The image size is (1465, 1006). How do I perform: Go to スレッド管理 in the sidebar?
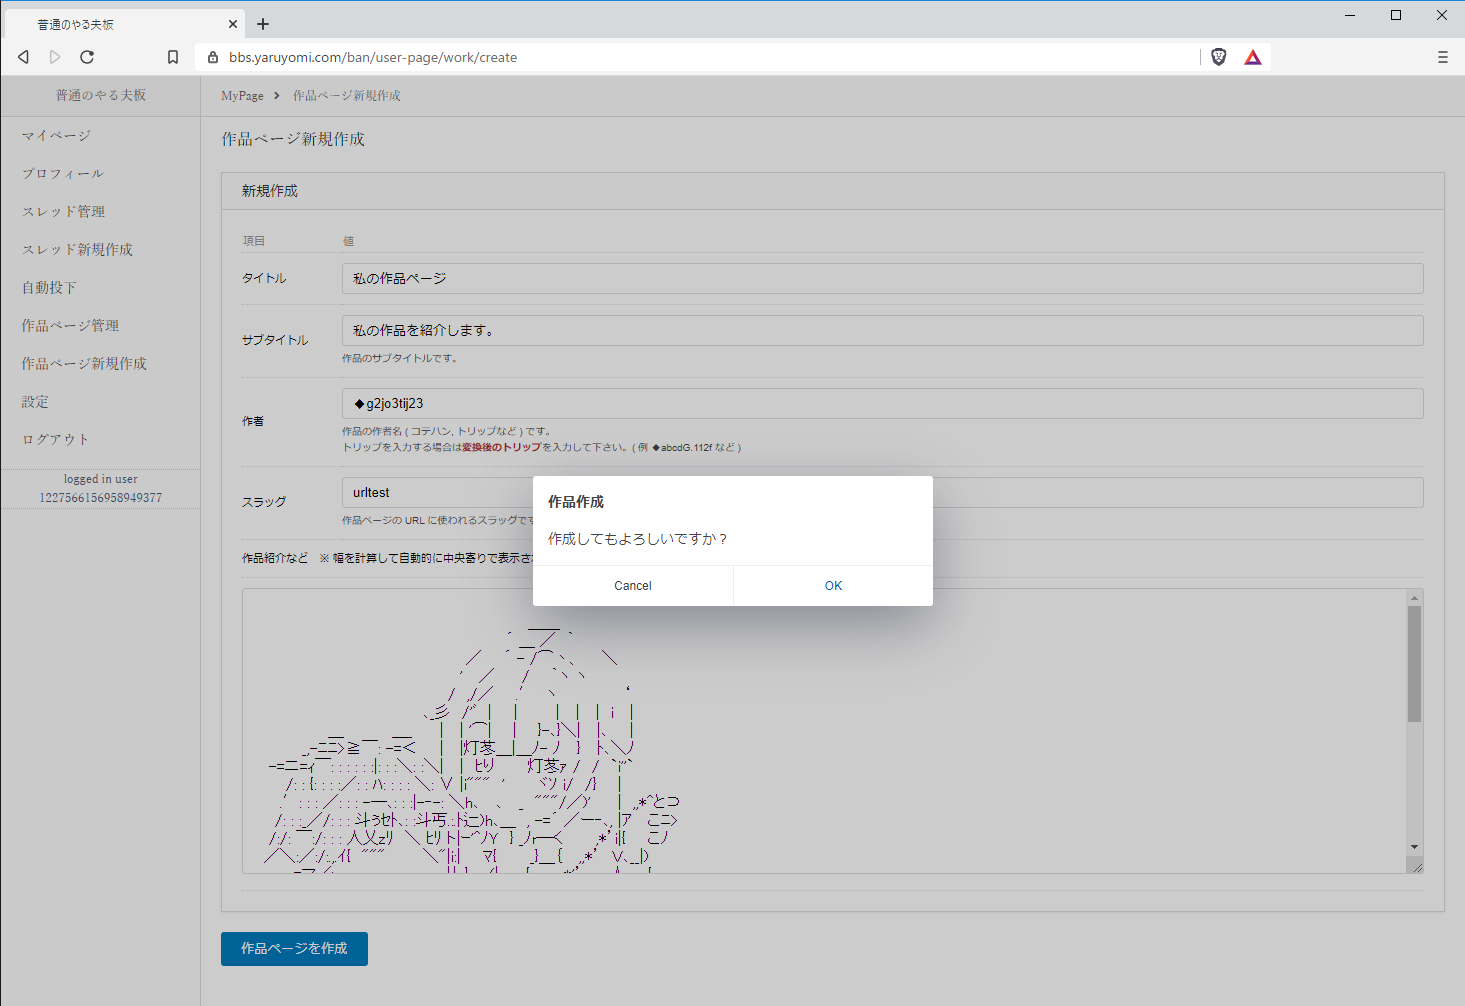point(63,212)
